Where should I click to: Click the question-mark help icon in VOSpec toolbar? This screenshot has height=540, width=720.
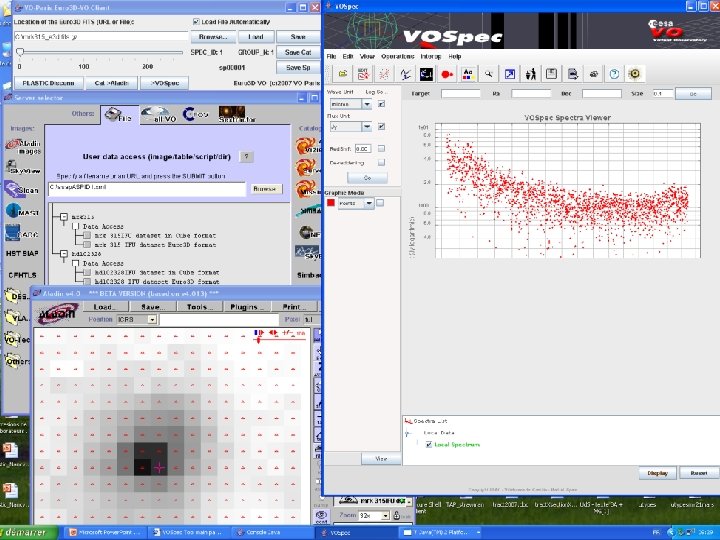pyautogui.click(x=614, y=74)
